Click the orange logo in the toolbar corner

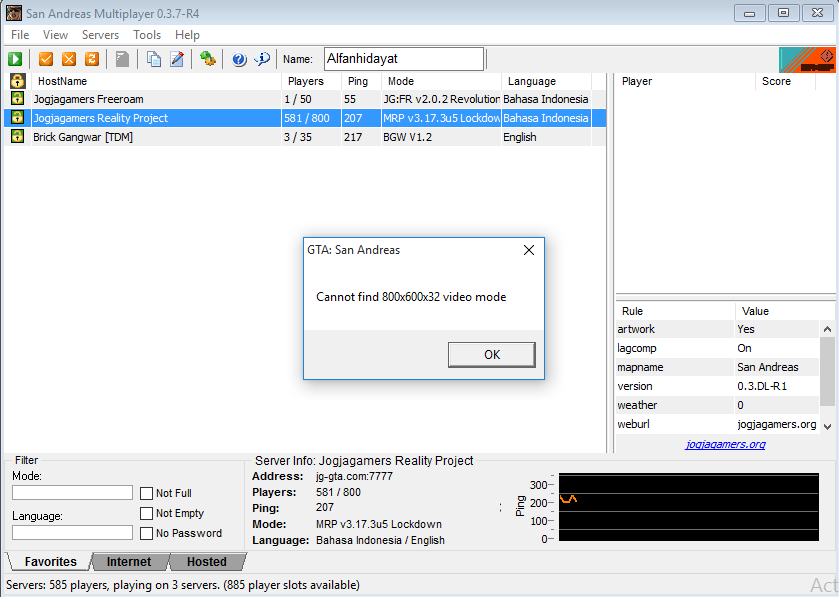coord(807,59)
